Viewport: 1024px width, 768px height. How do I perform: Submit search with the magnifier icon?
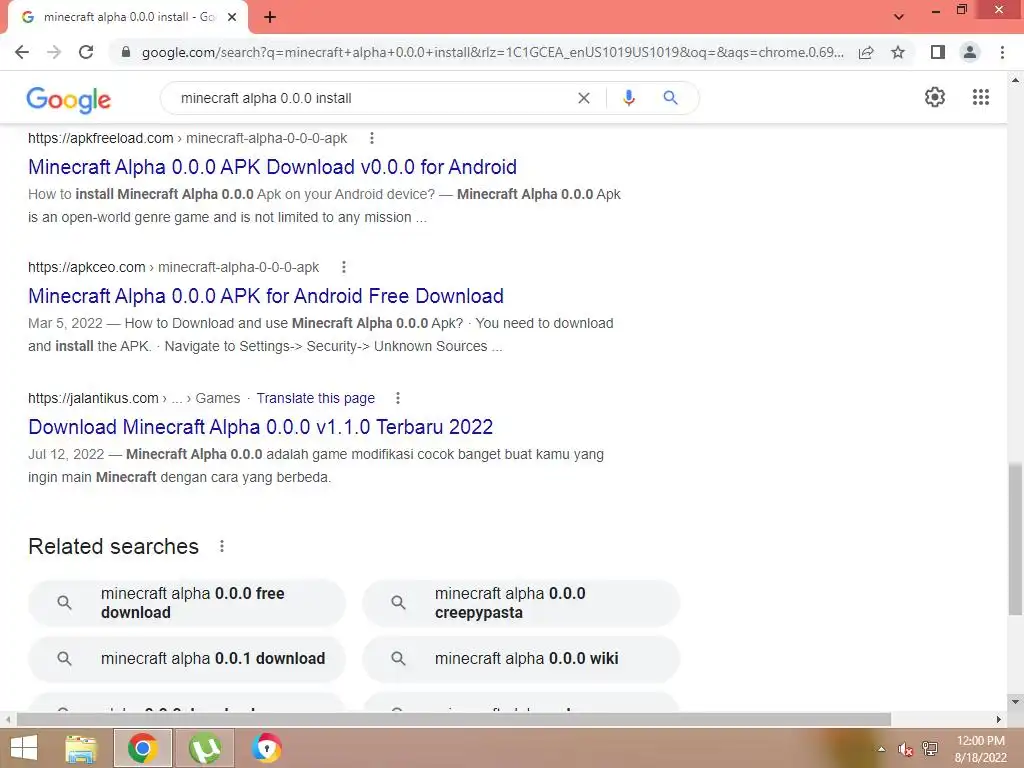click(670, 98)
